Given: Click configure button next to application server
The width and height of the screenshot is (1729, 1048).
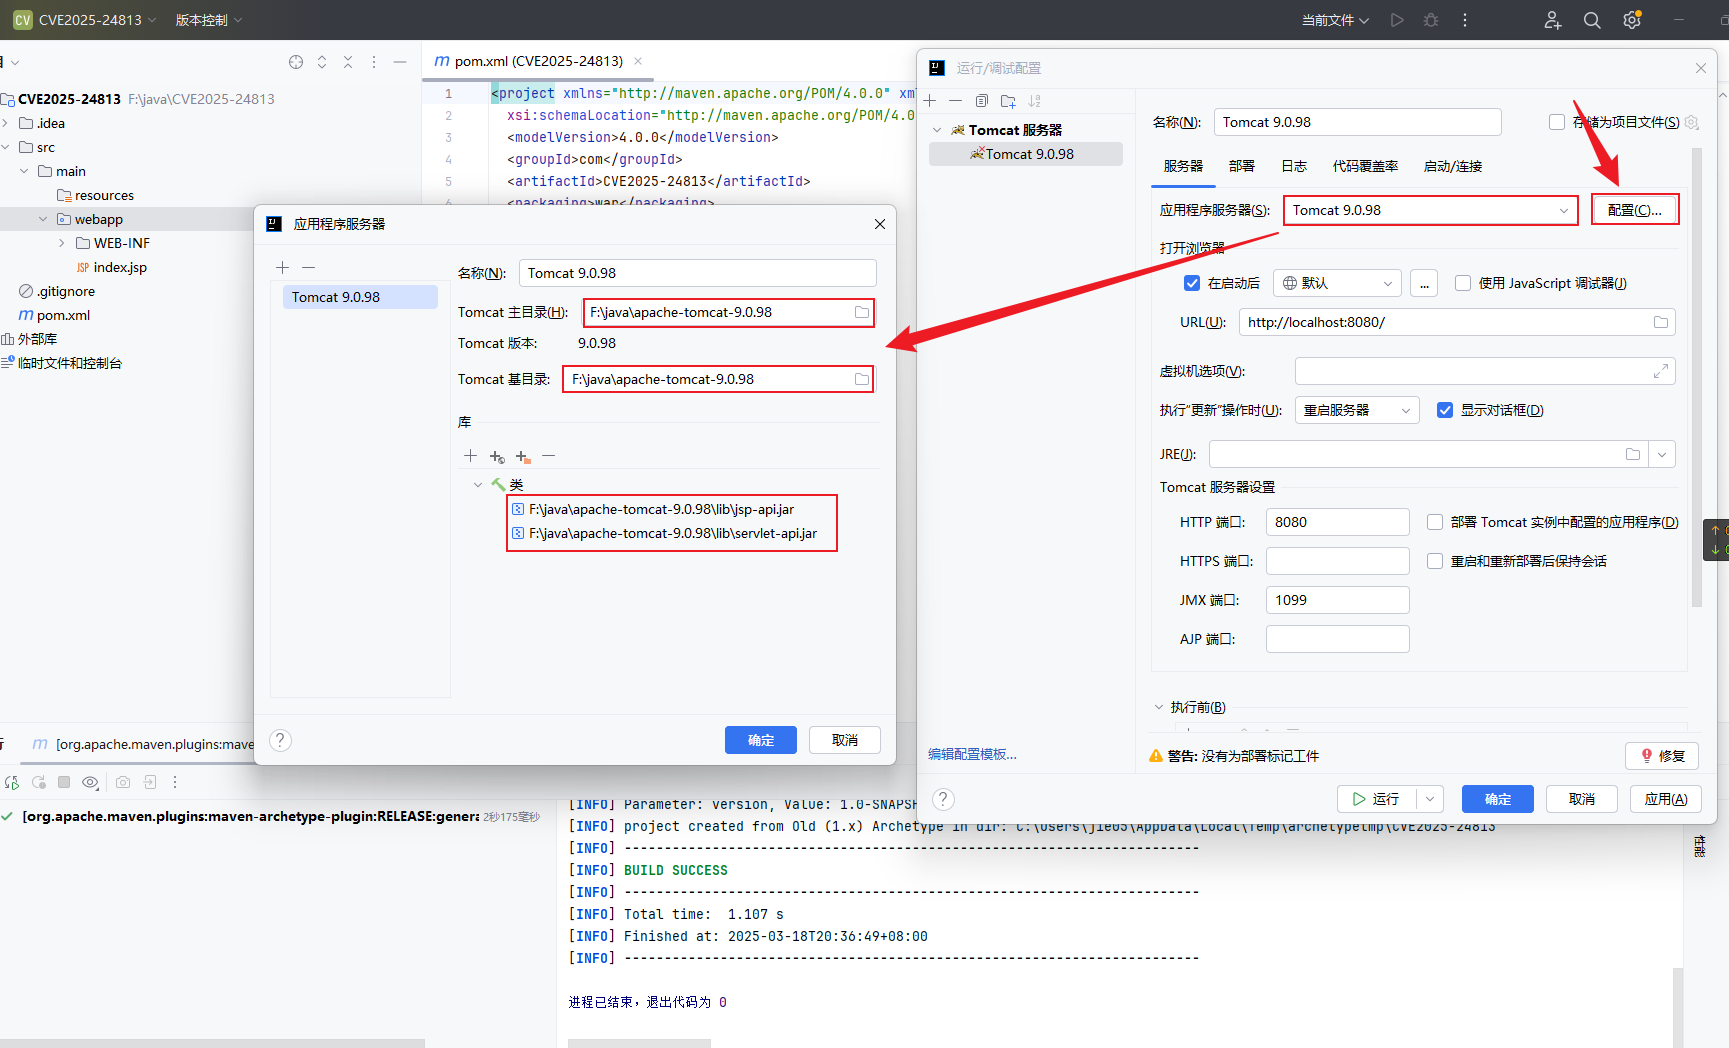Looking at the screenshot, I should pos(1634,210).
